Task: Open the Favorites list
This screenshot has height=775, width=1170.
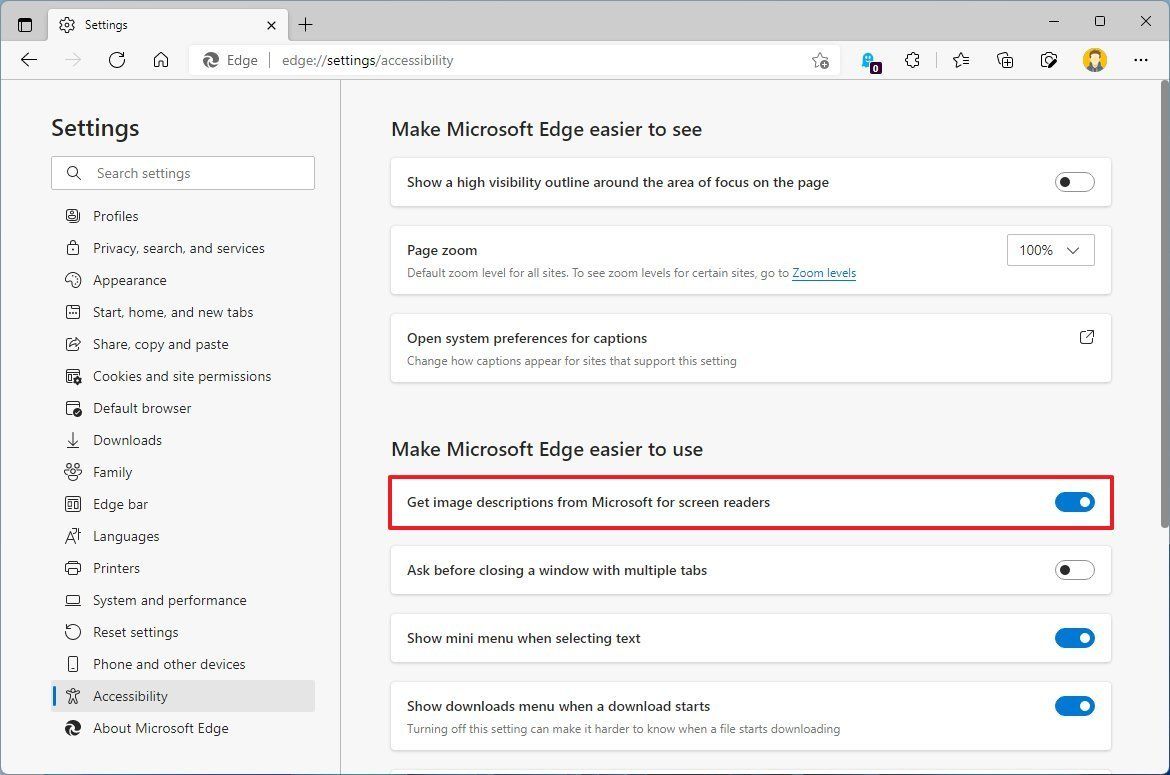Action: click(961, 60)
